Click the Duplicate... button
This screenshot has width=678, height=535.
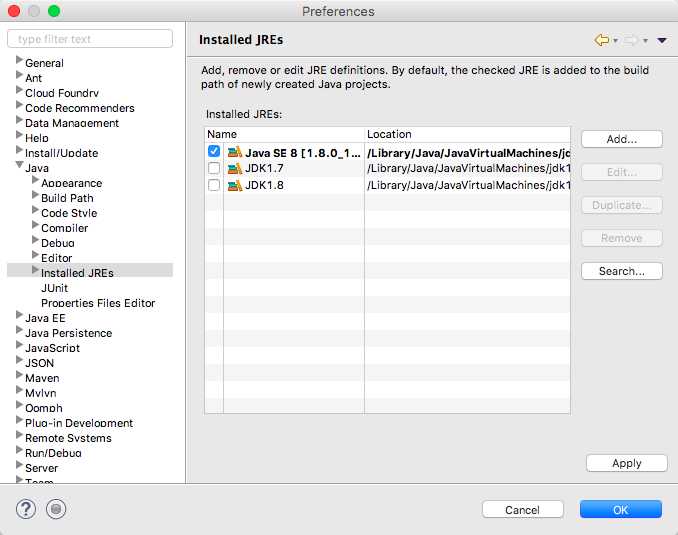622,205
